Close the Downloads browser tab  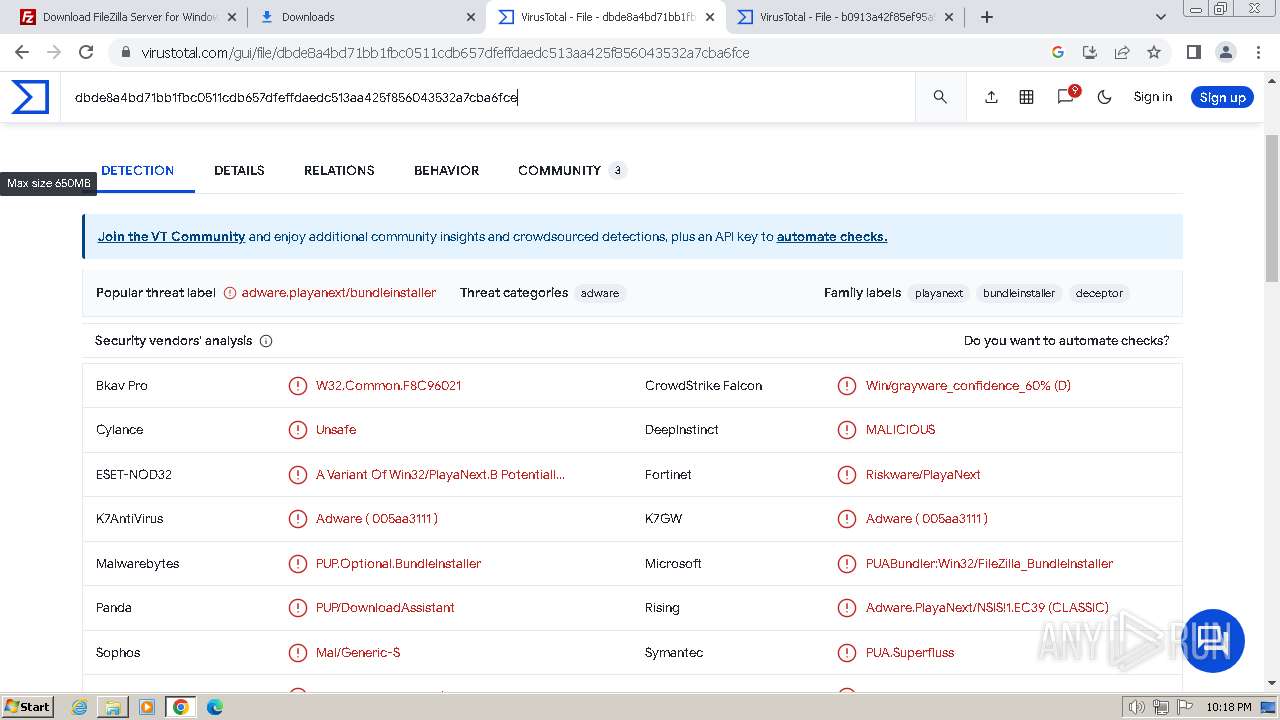coord(471,17)
